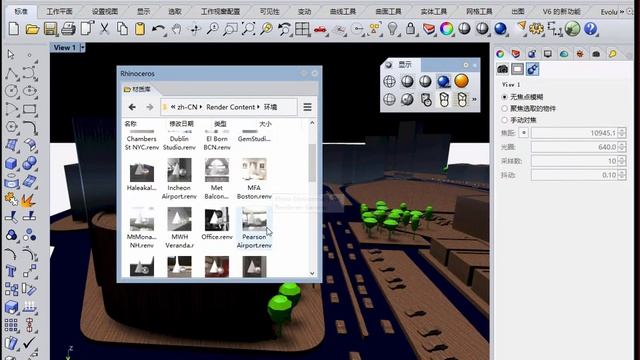This screenshot has height=360, width=640.
Task: Click the printer icon in the toolbar
Action: click(x=68, y=29)
